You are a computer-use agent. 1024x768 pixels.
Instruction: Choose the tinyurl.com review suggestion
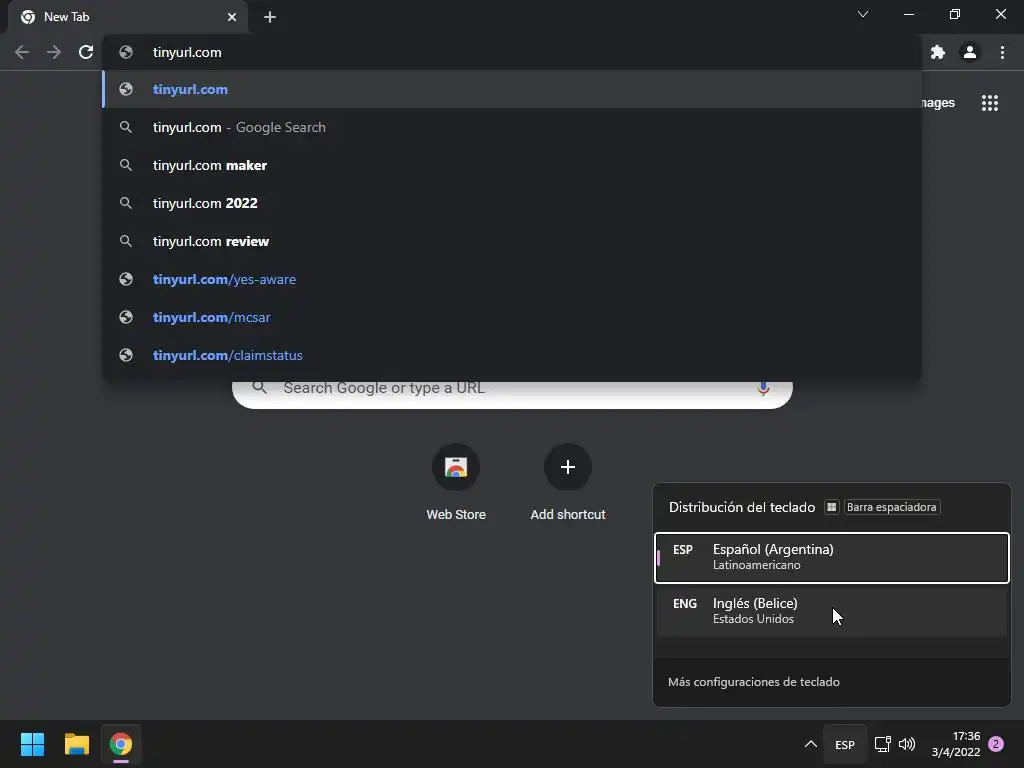(x=512, y=241)
